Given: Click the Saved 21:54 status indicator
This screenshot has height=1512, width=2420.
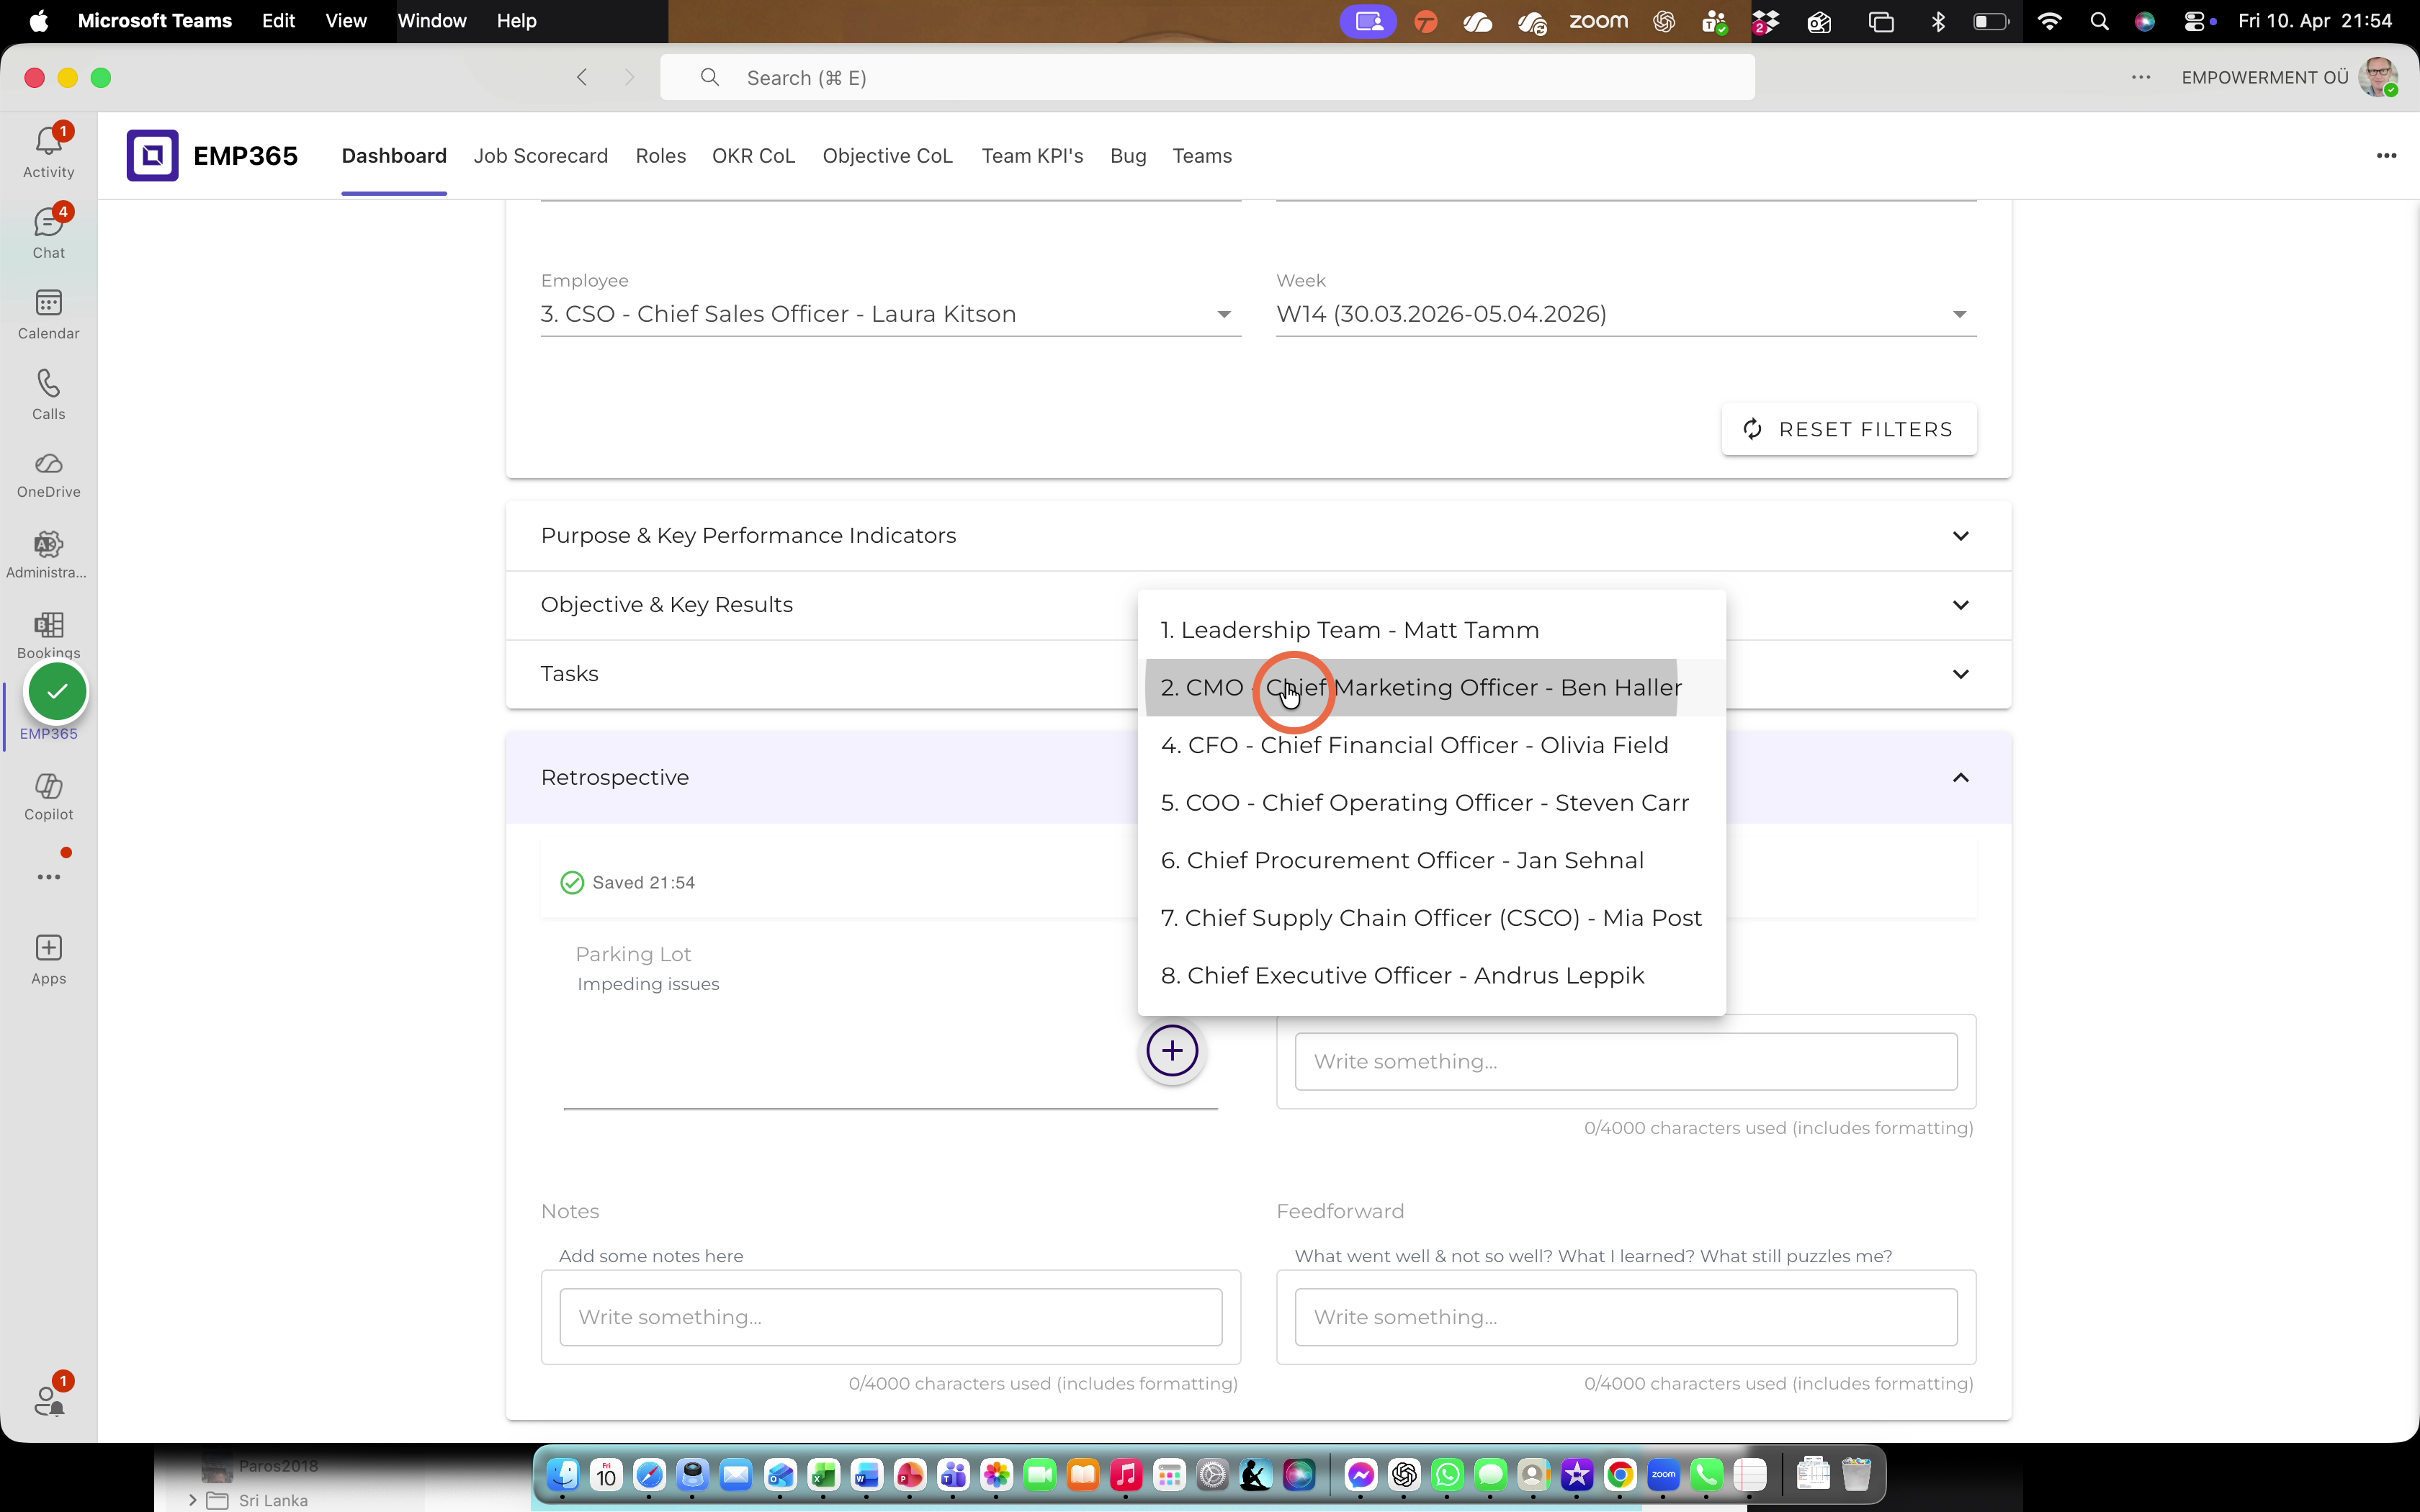Looking at the screenshot, I should (x=628, y=883).
